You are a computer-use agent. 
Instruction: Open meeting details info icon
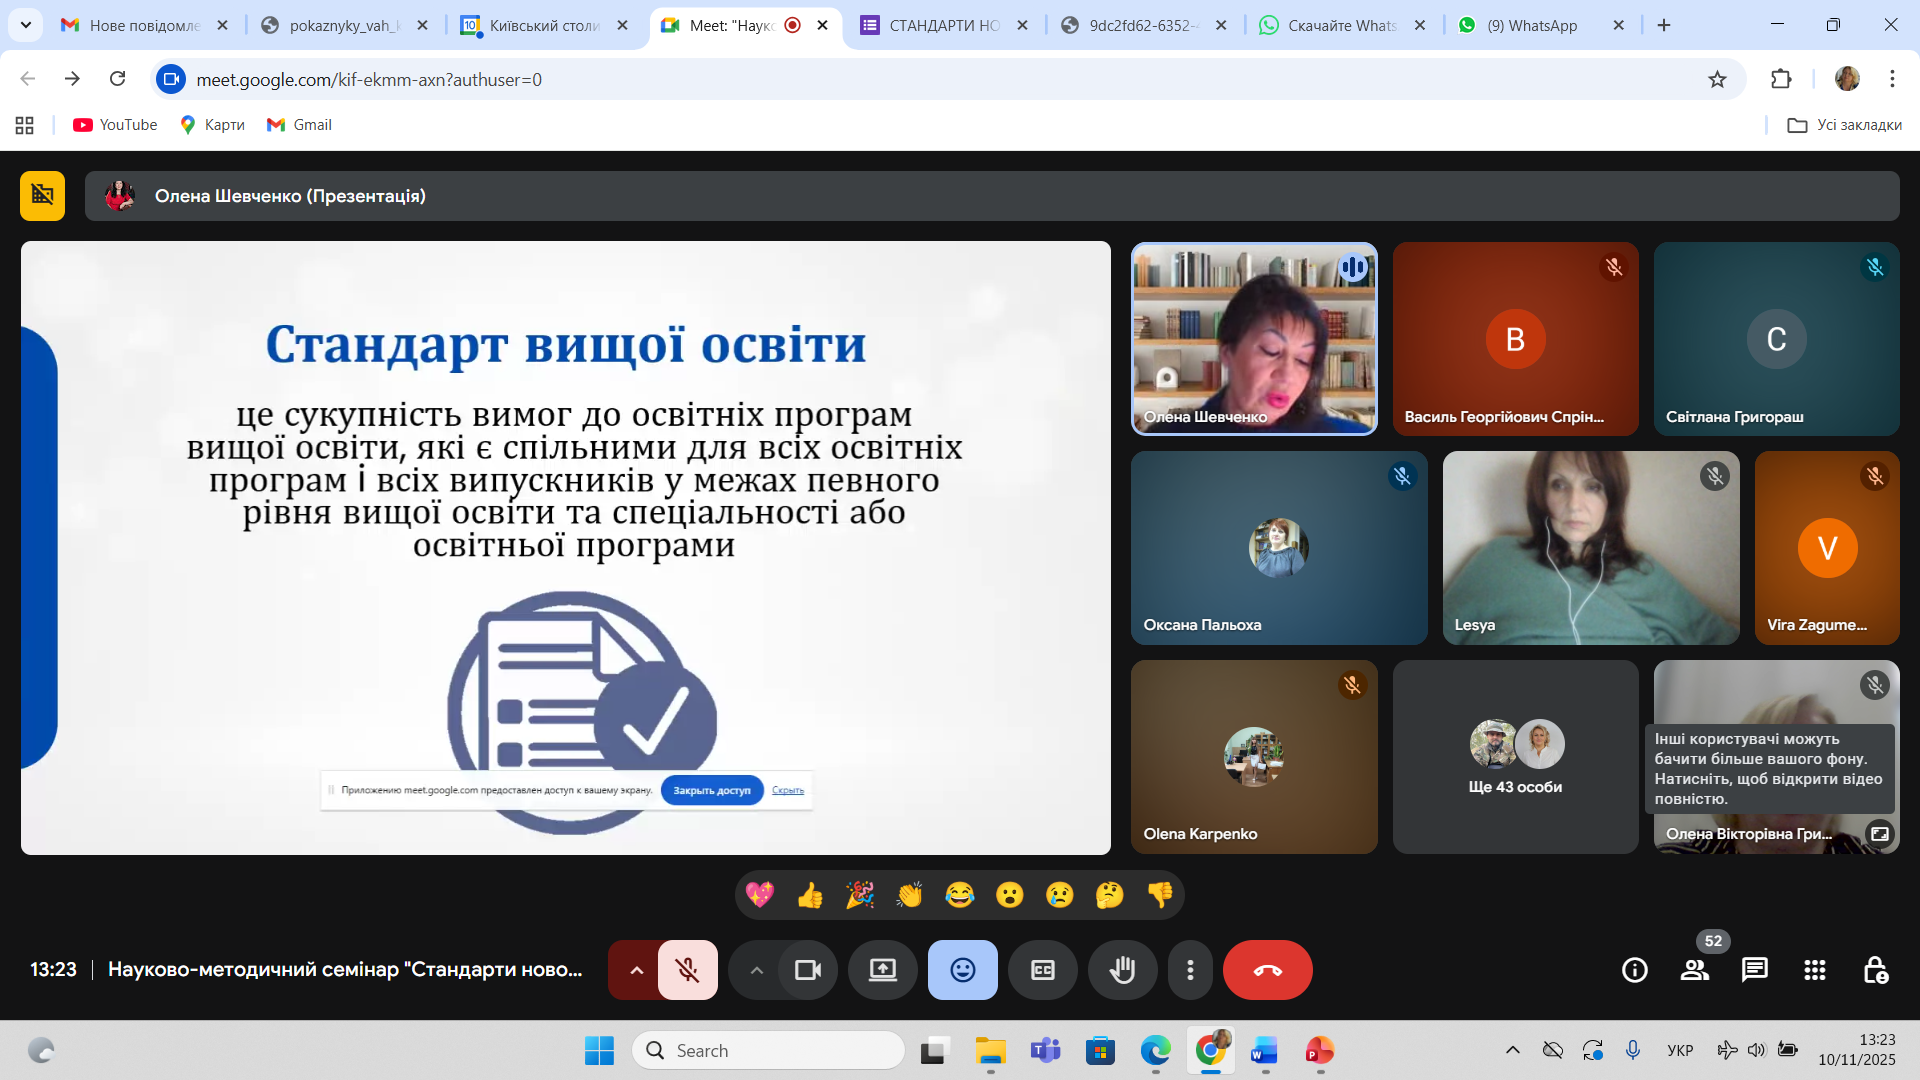[x=1634, y=970]
